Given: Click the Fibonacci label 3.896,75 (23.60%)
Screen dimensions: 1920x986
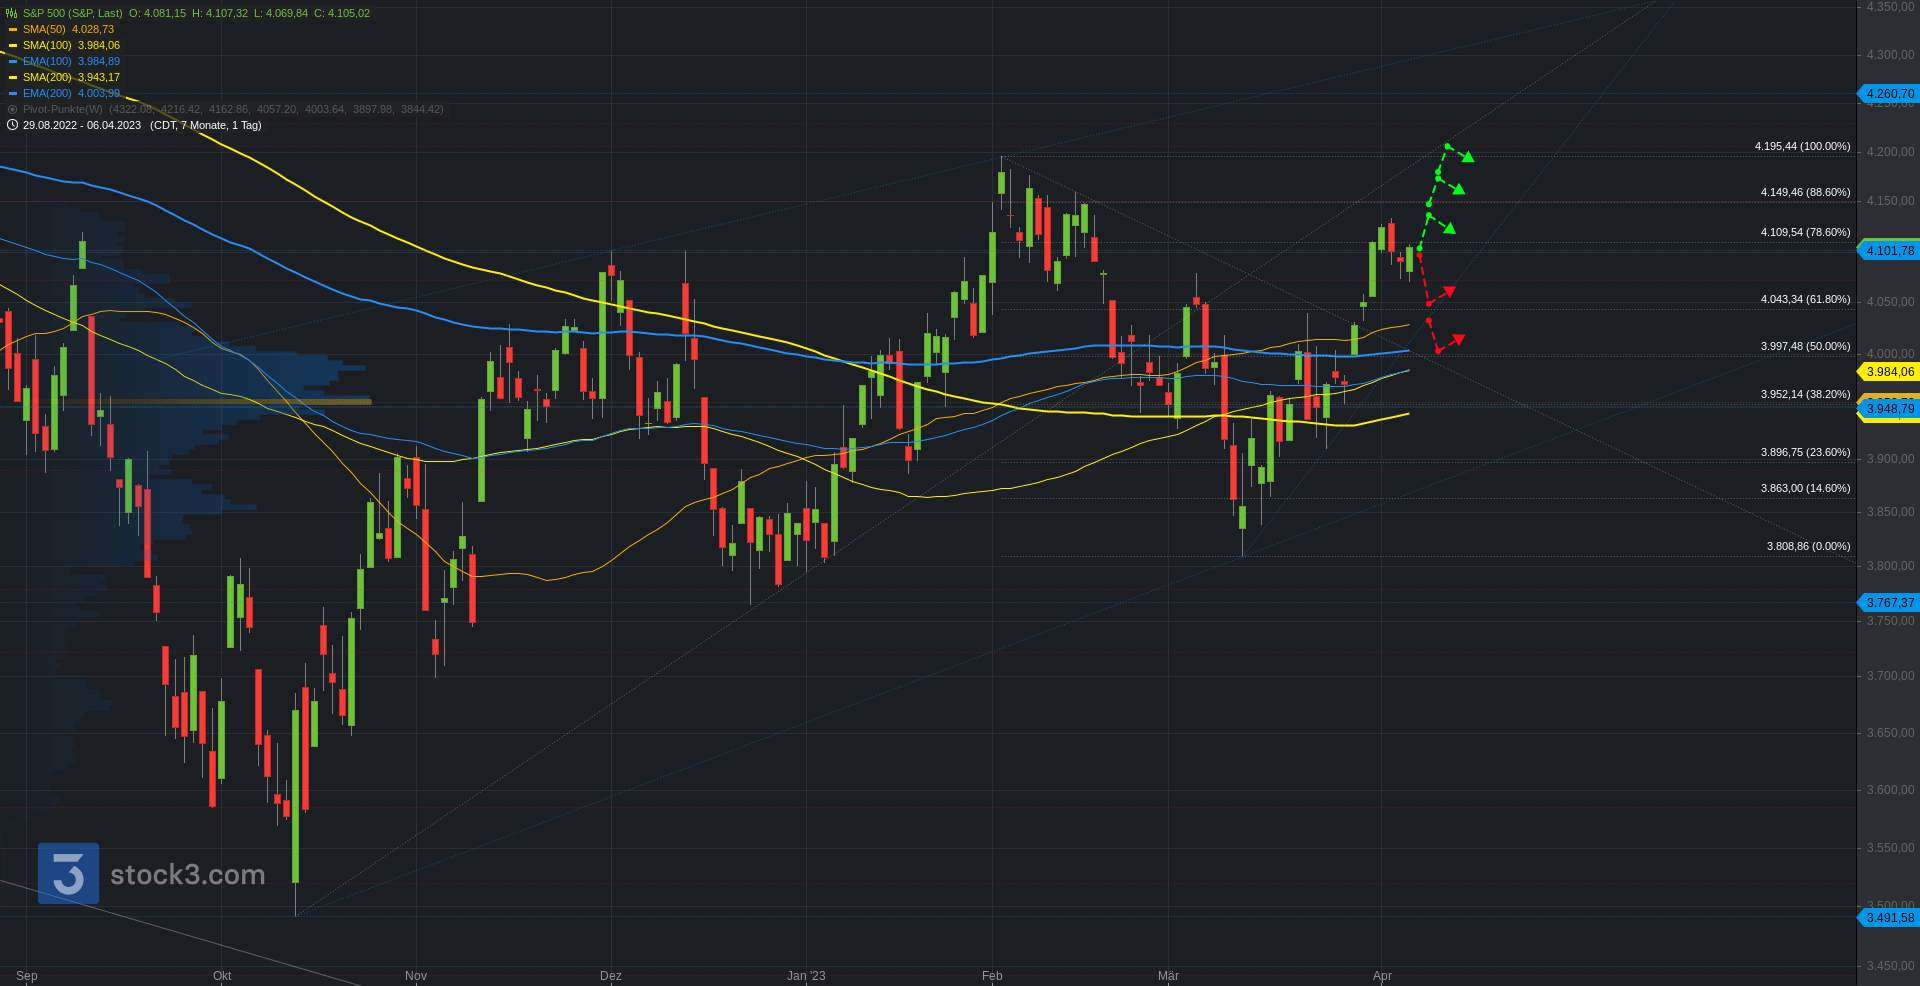Looking at the screenshot, I should point(1805,452).
